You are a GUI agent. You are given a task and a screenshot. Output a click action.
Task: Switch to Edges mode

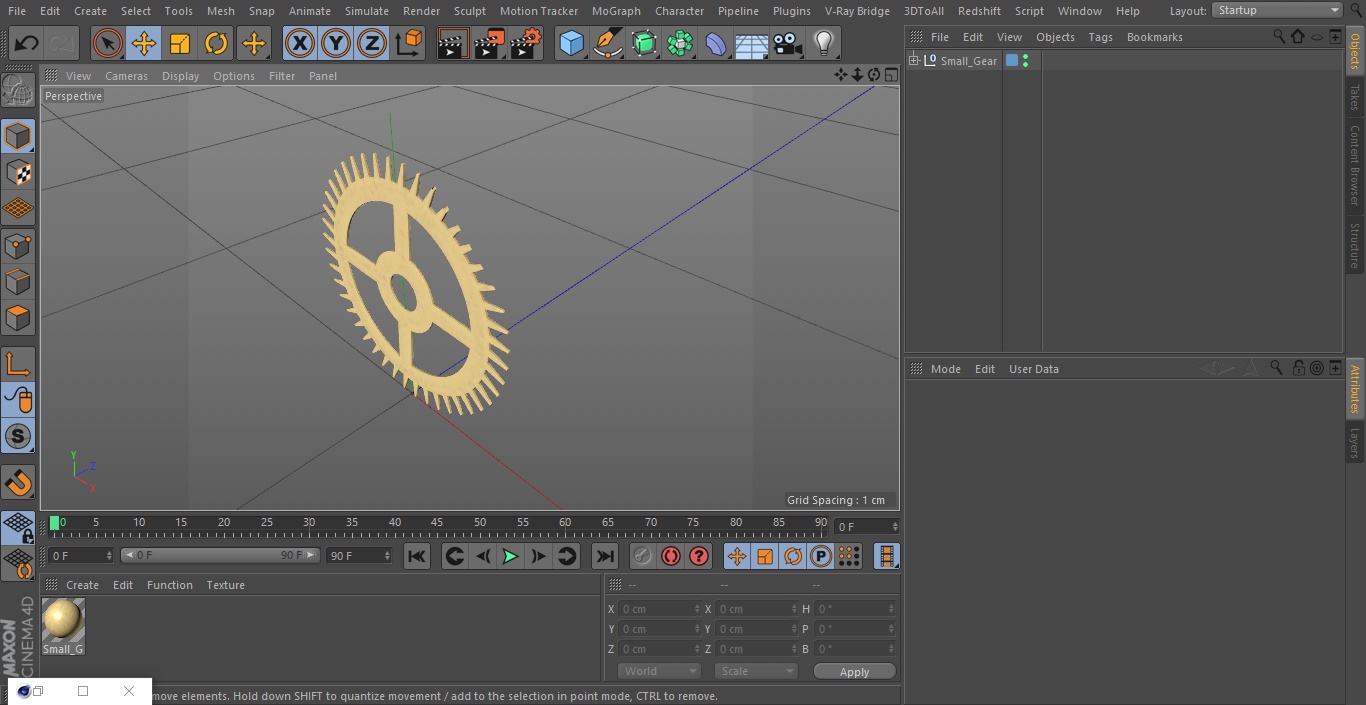(18, 281)
